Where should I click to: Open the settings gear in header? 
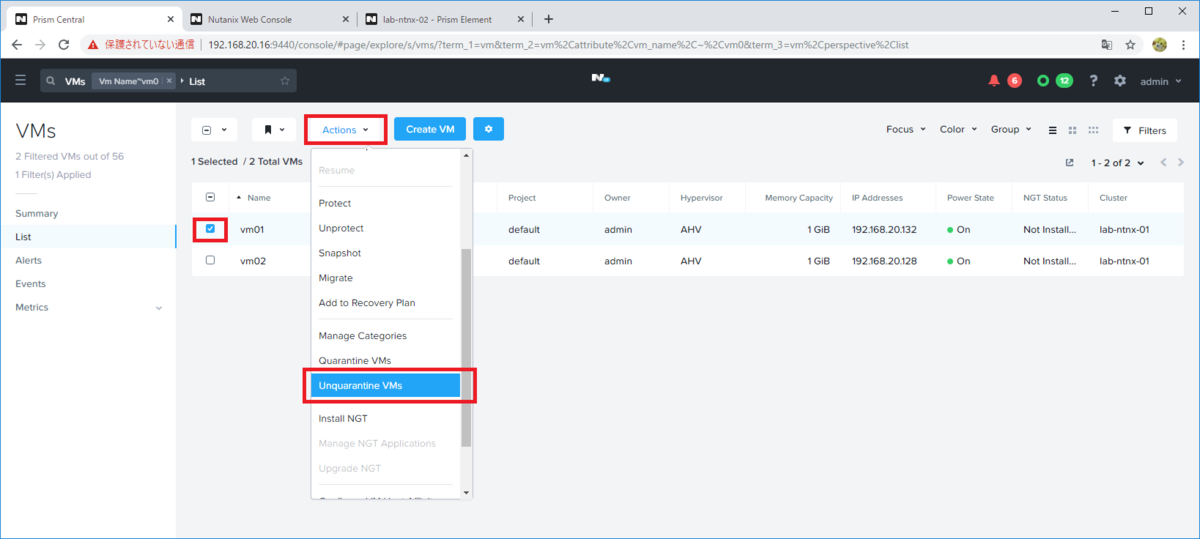(x=1120, y=81)
